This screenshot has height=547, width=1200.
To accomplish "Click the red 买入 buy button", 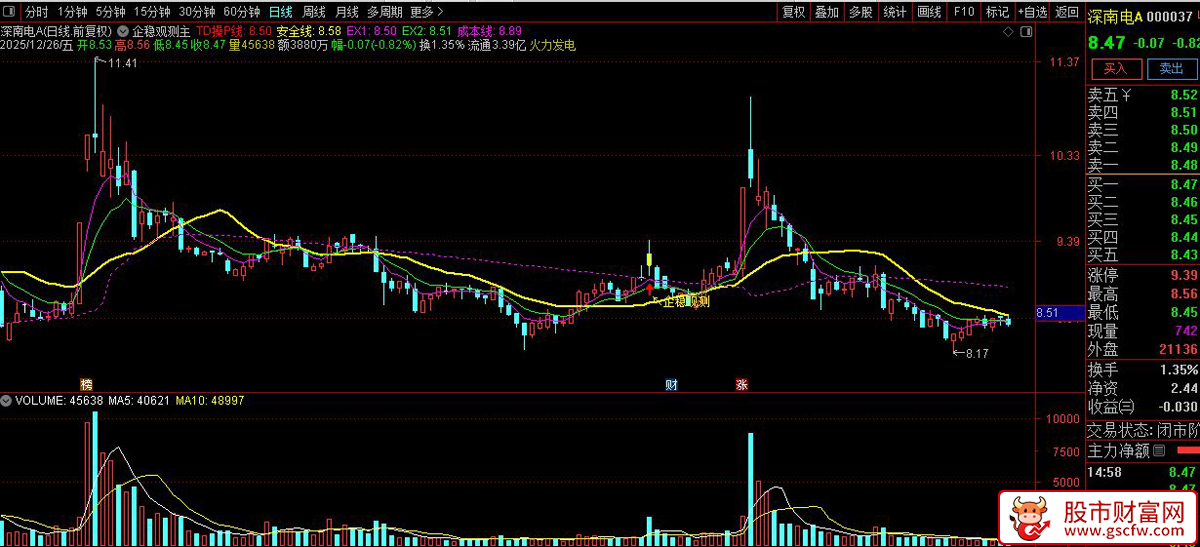I will click(x=1115, y=68).
